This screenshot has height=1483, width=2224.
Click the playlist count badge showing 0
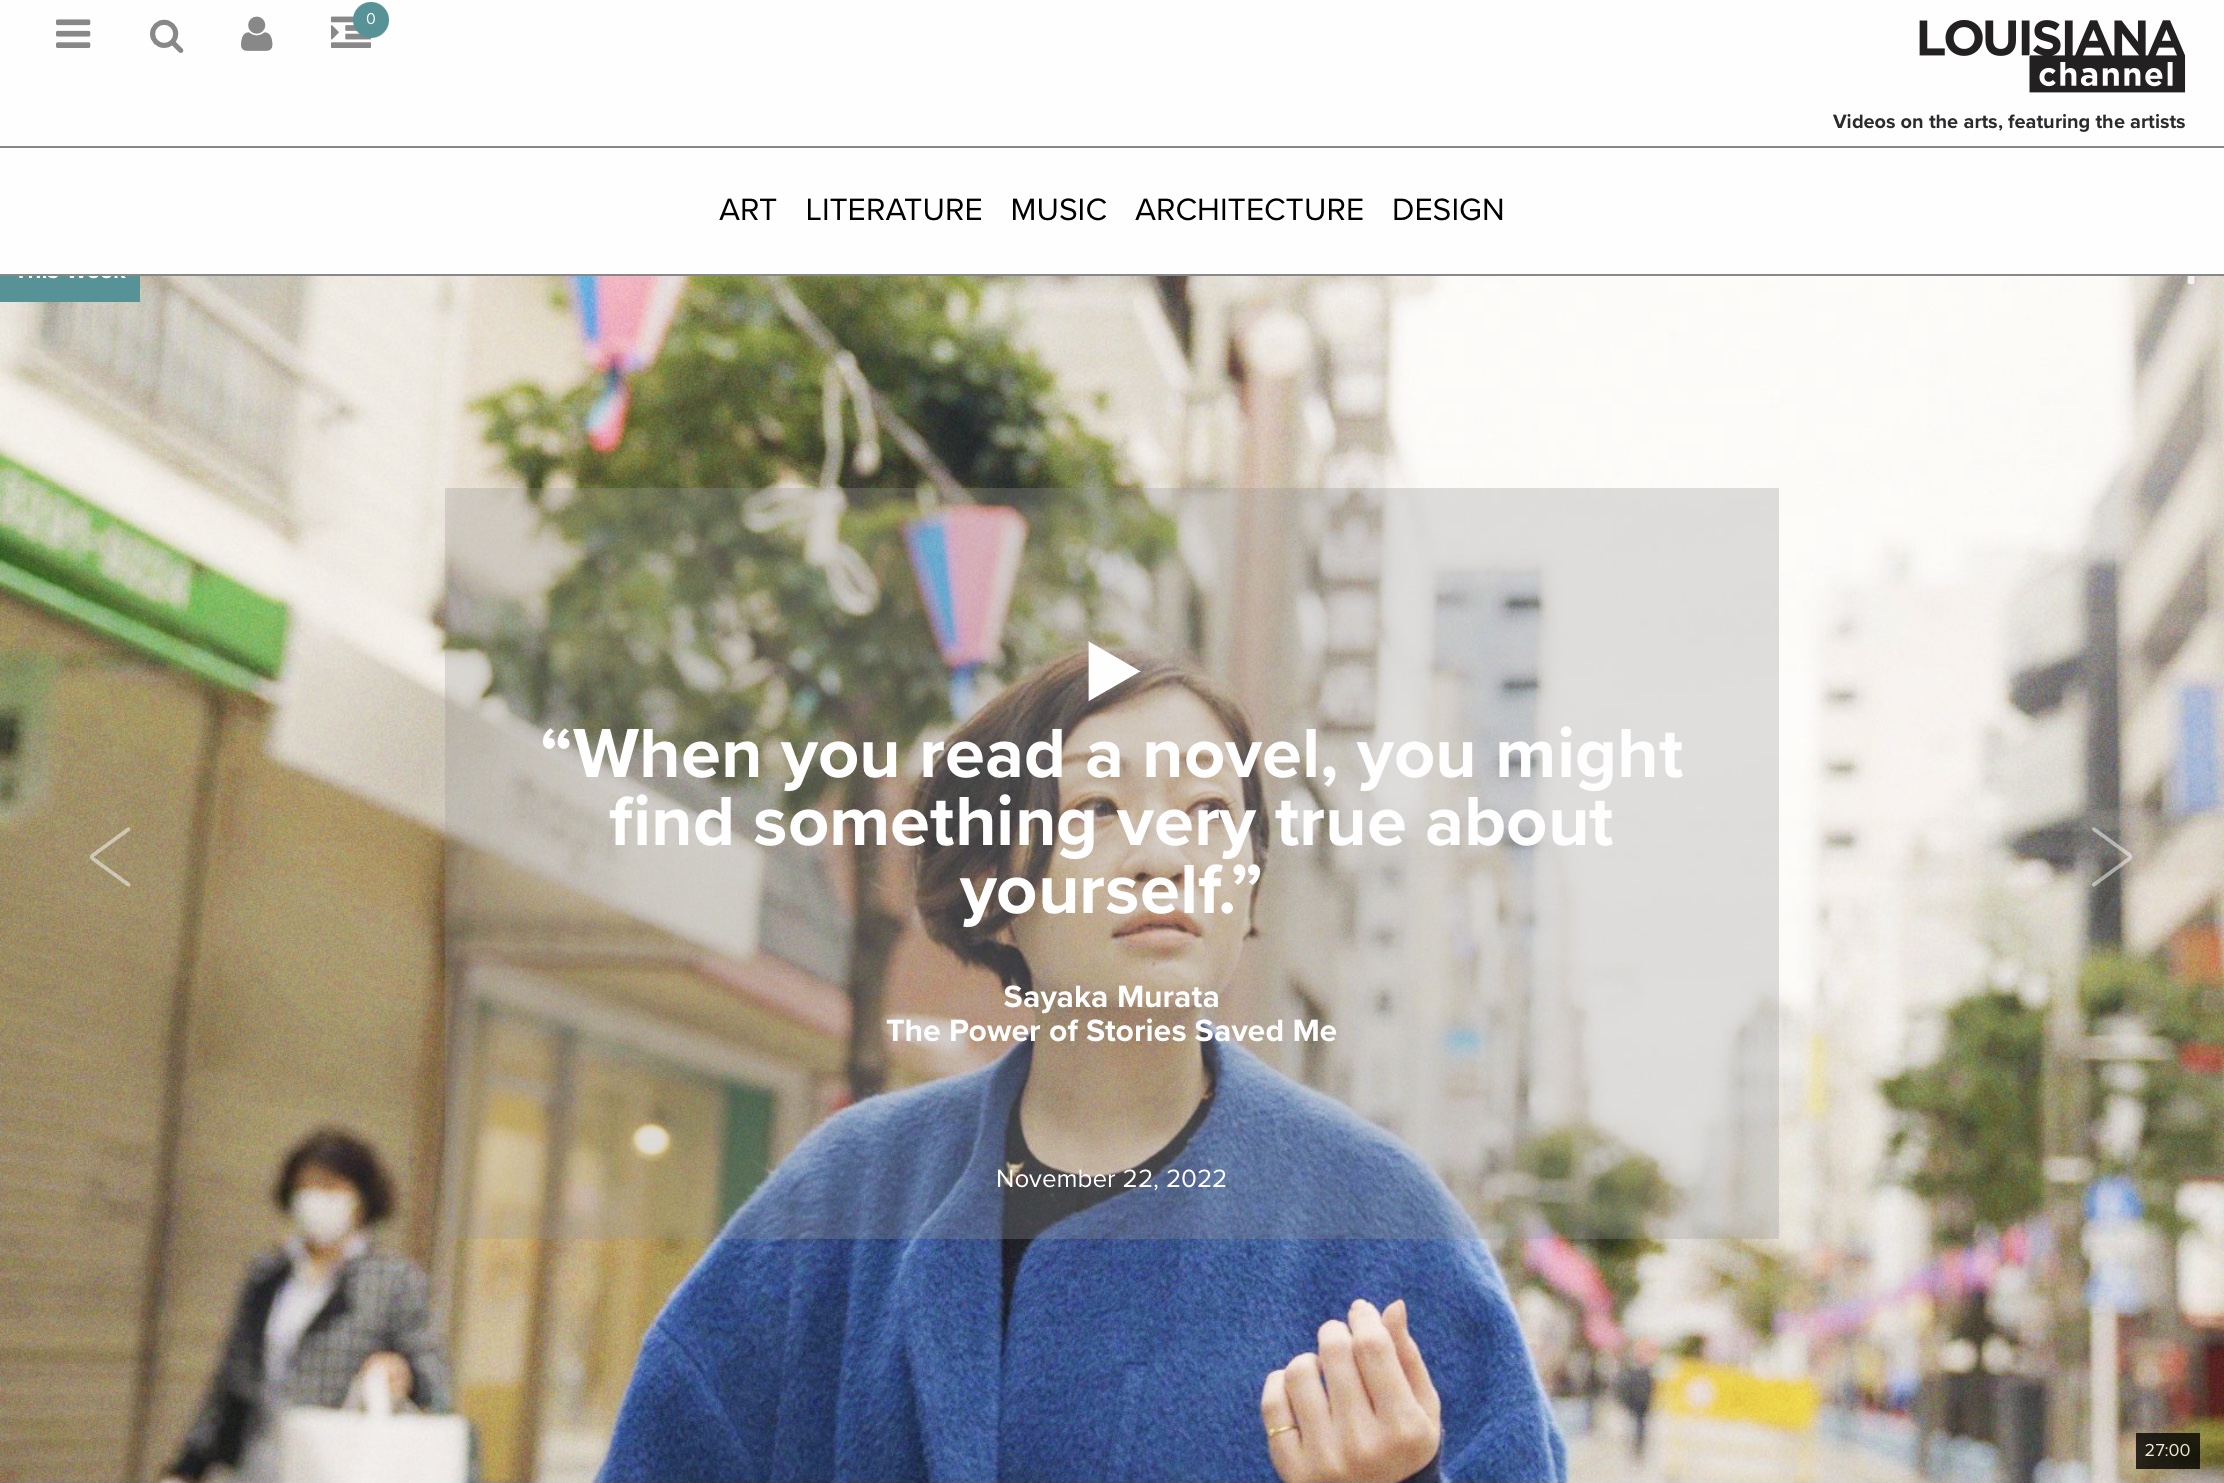[371, 19]
